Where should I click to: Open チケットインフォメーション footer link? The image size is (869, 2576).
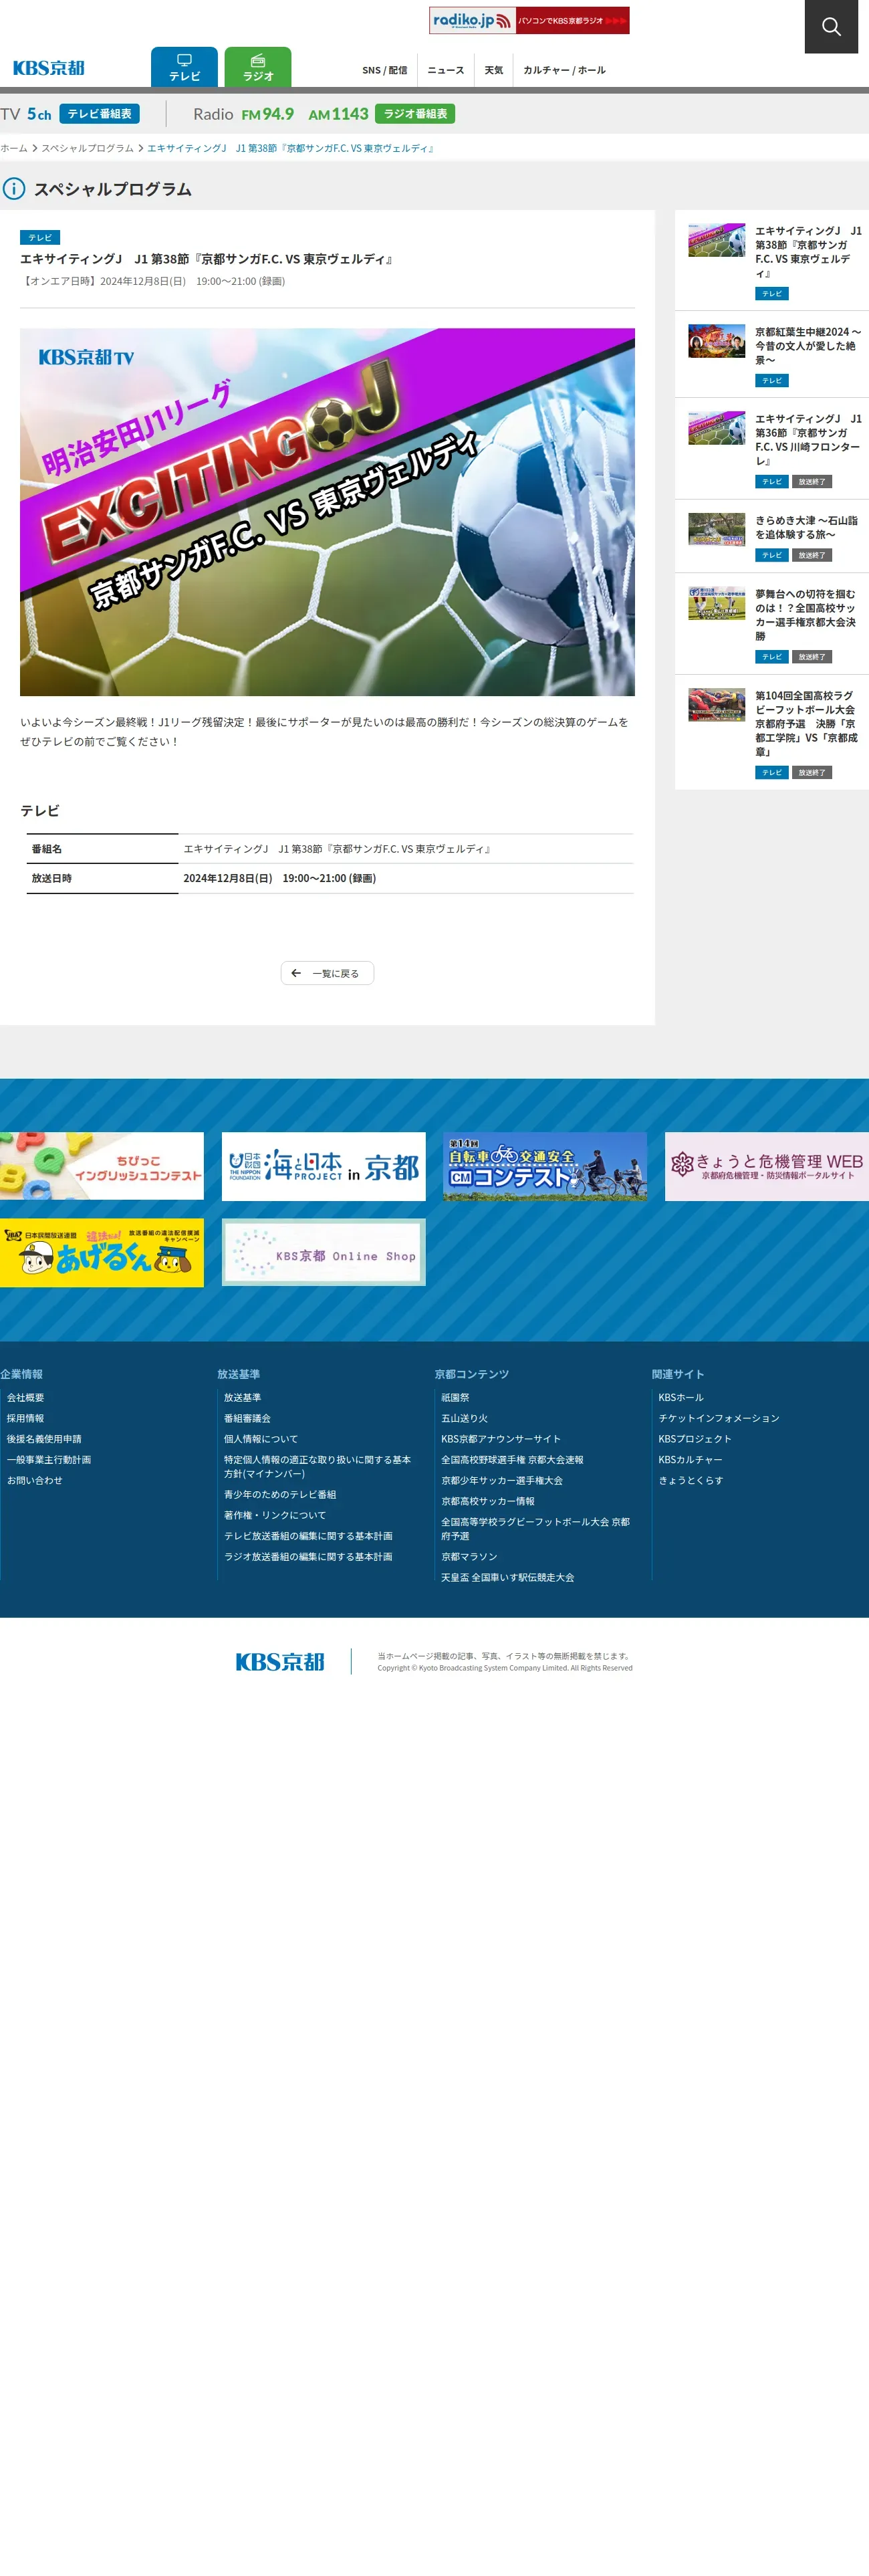719,1418
